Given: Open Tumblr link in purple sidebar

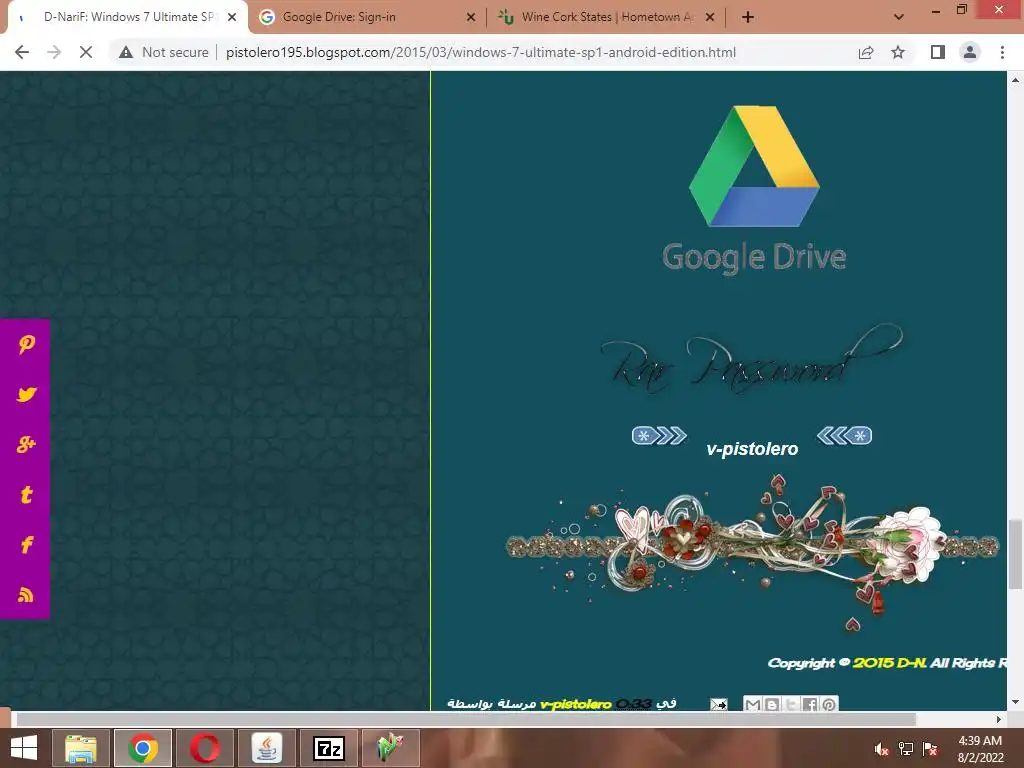Looking at the screenshot, I should pyautogui.click(x=26, y=494).
